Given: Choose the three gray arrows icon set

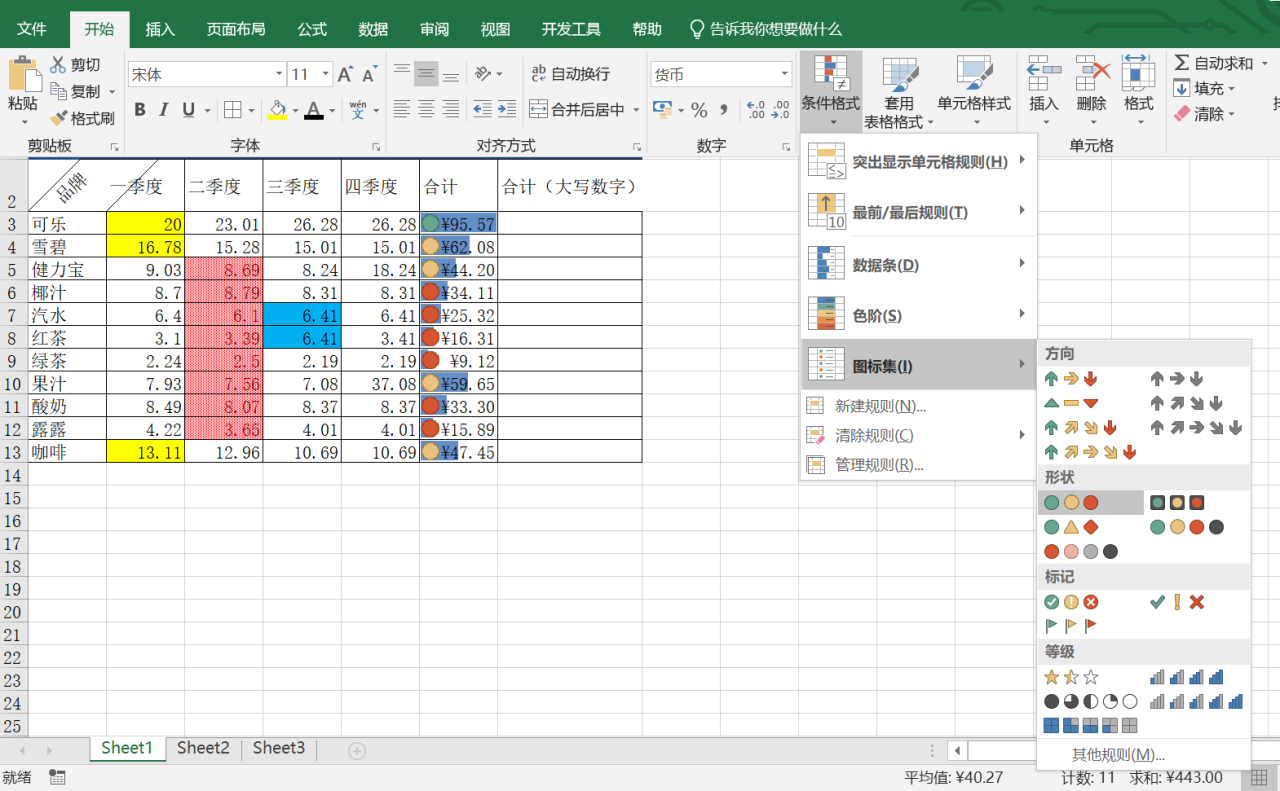Looking at the screenshot, I should (x=1177, y=379).
